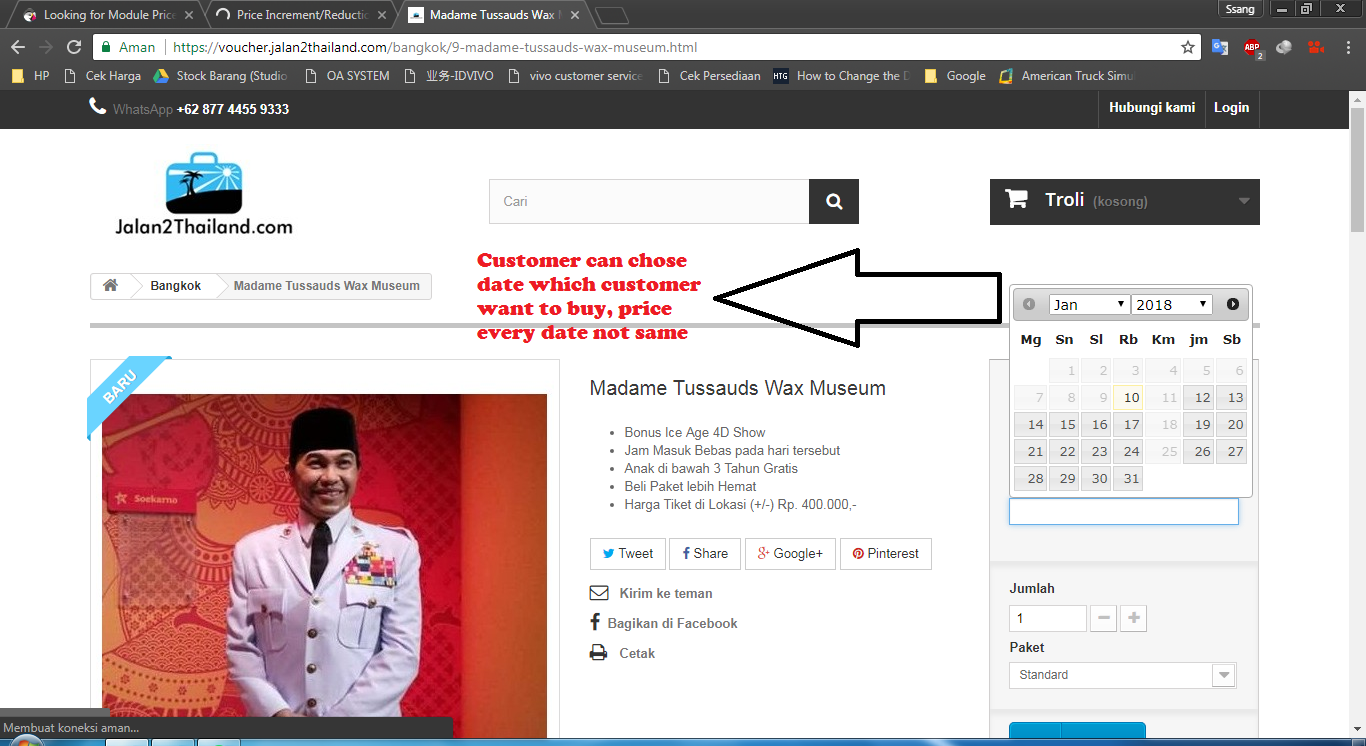Open the HP bookmark
Screen dimensions: 1366x746
click(x=30, y=76)
